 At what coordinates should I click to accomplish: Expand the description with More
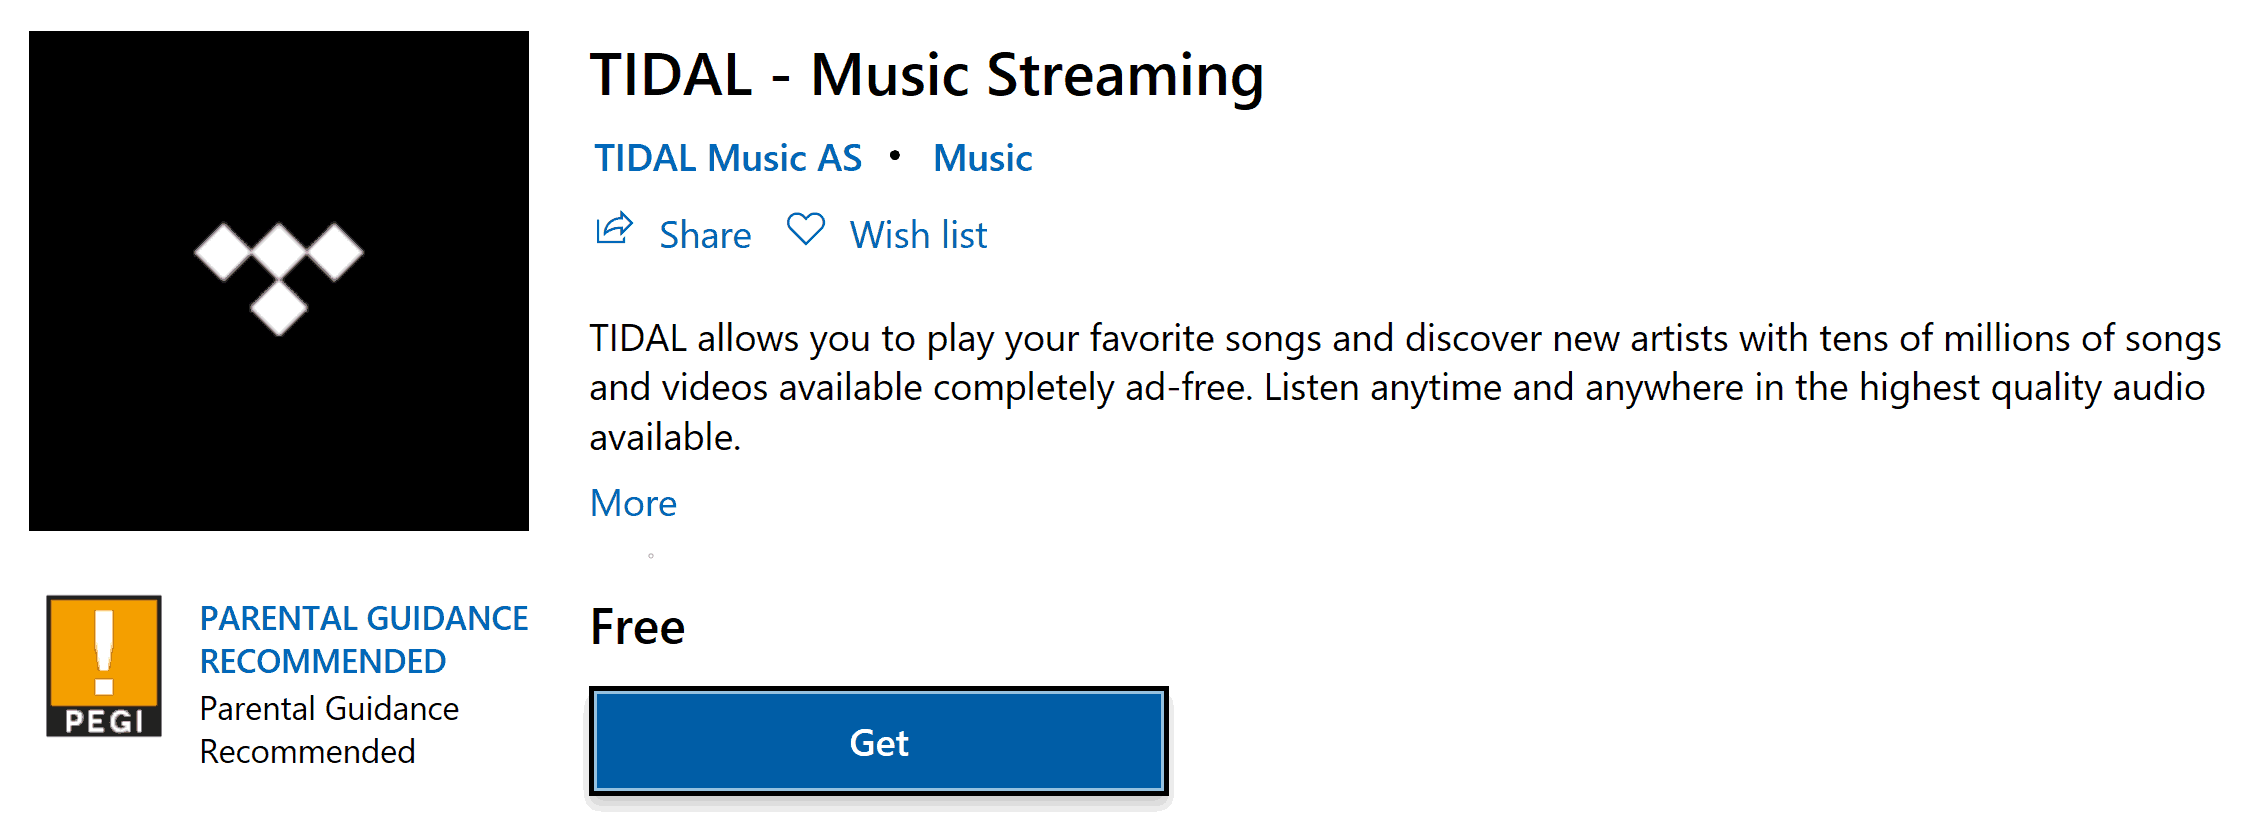(x=633, y=503)
